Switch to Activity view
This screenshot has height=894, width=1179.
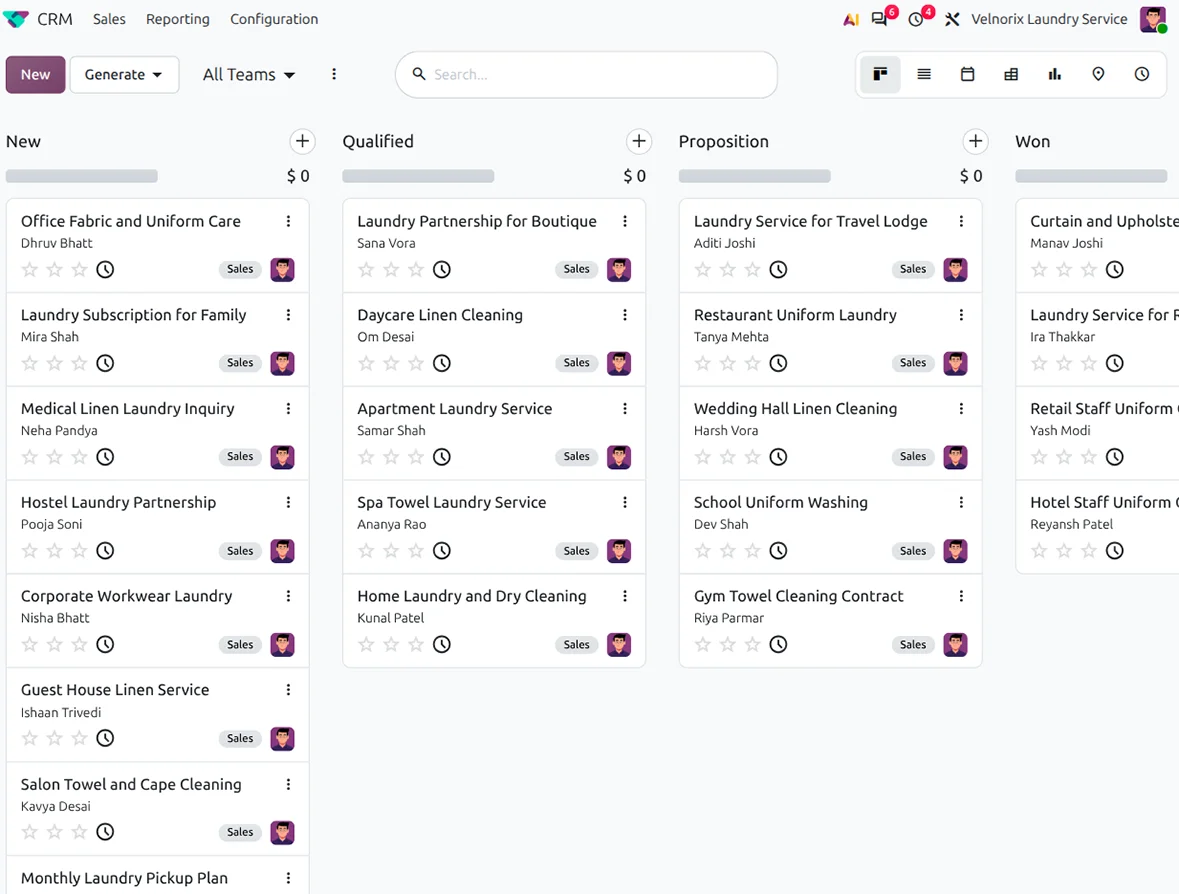pos(1142,74)
